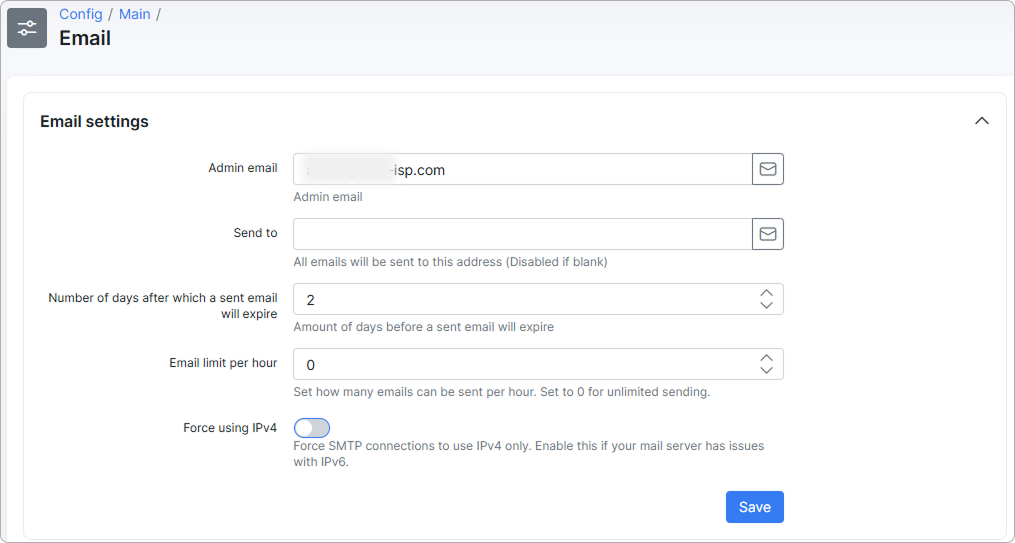
Task: Click the 'Admin email' field label
Action: 243,168
